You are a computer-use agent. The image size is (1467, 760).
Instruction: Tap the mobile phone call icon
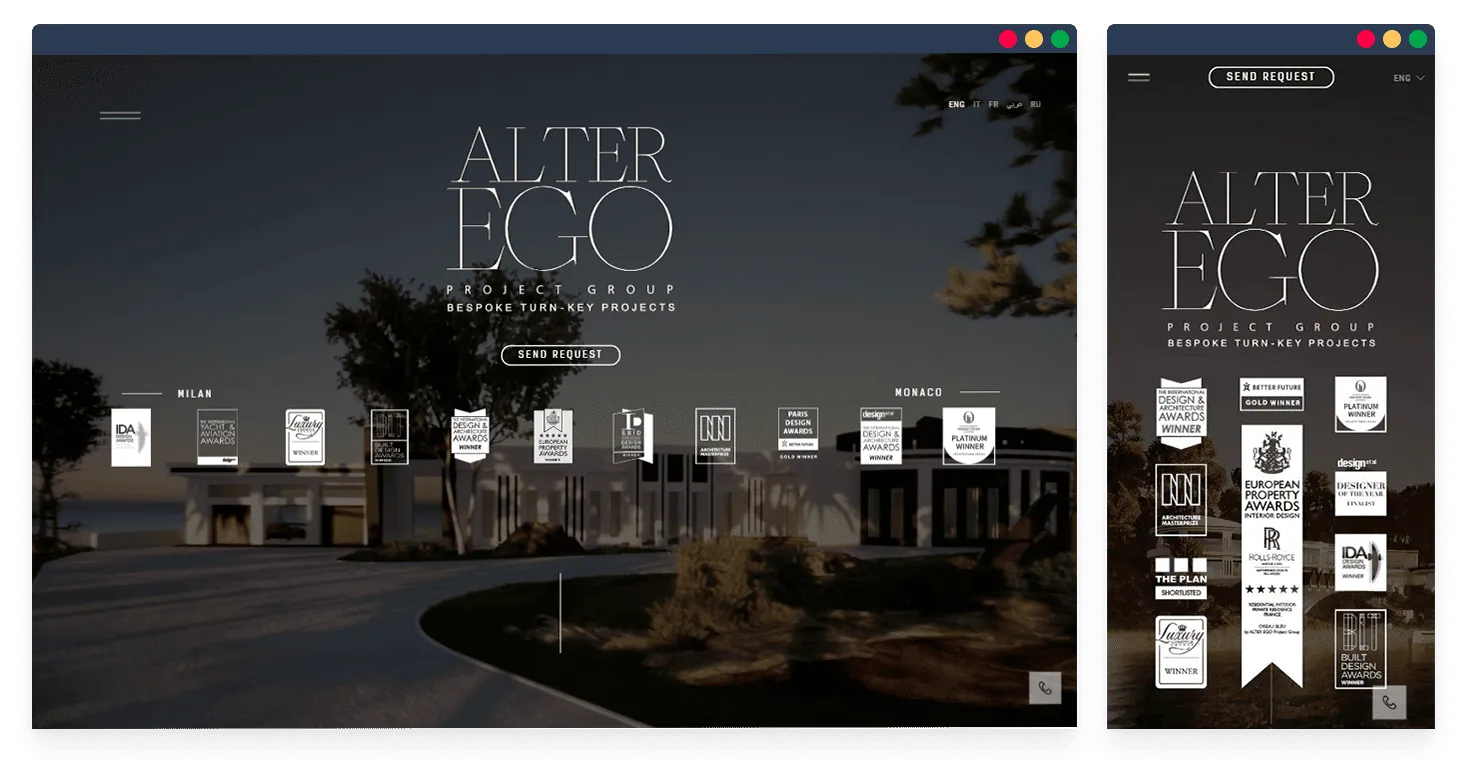(x=1389, y=702)
